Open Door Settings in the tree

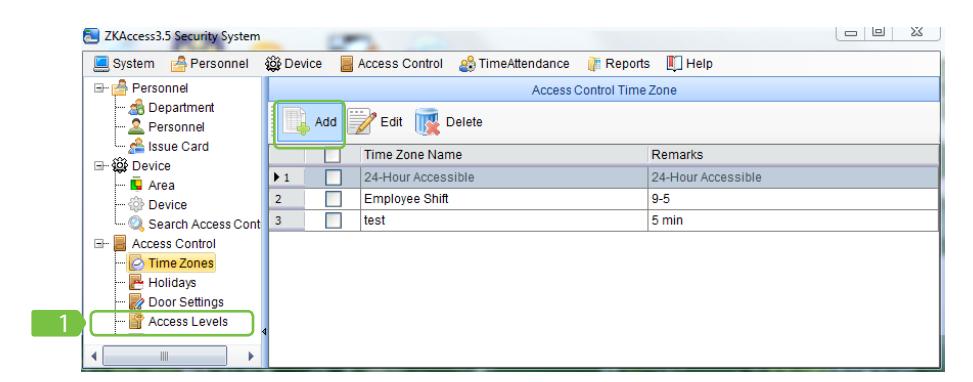point(186,302)
